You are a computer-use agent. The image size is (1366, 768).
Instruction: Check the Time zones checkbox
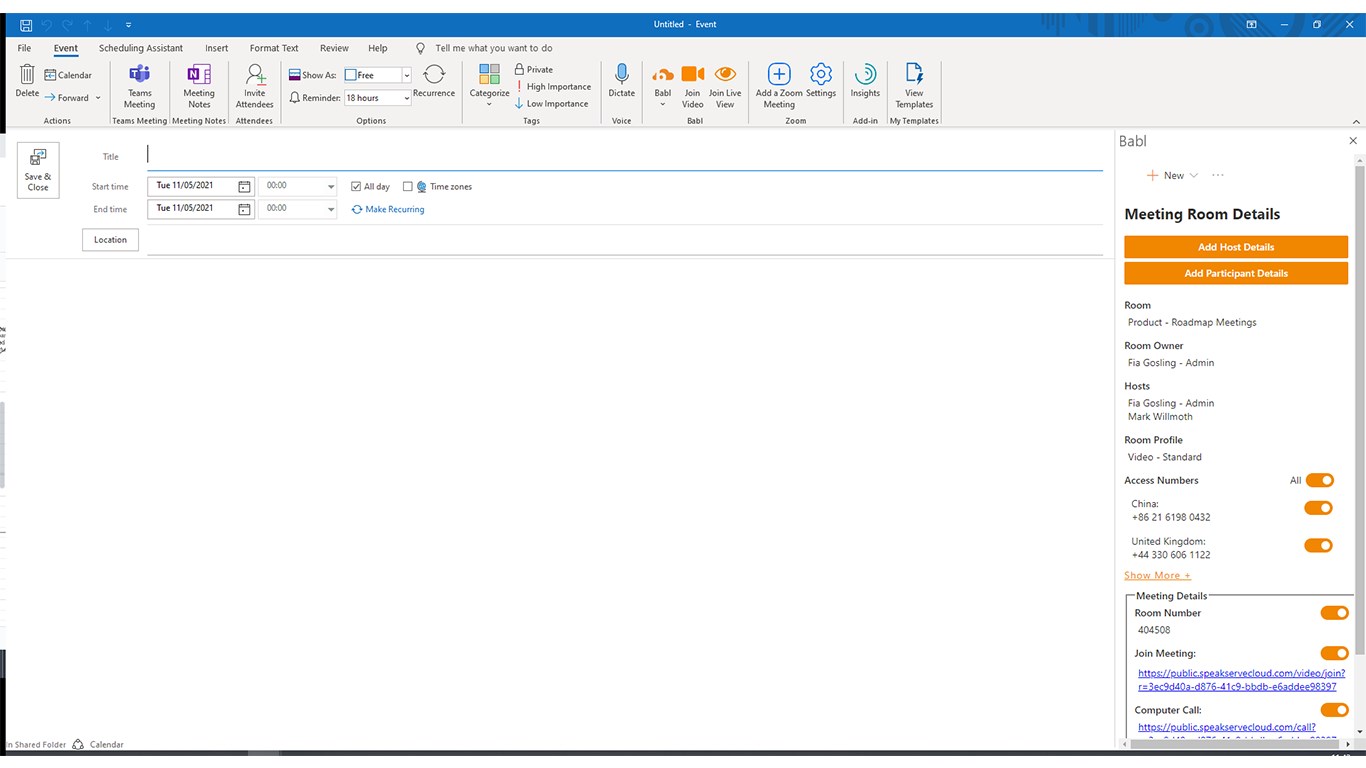point(408,187)
